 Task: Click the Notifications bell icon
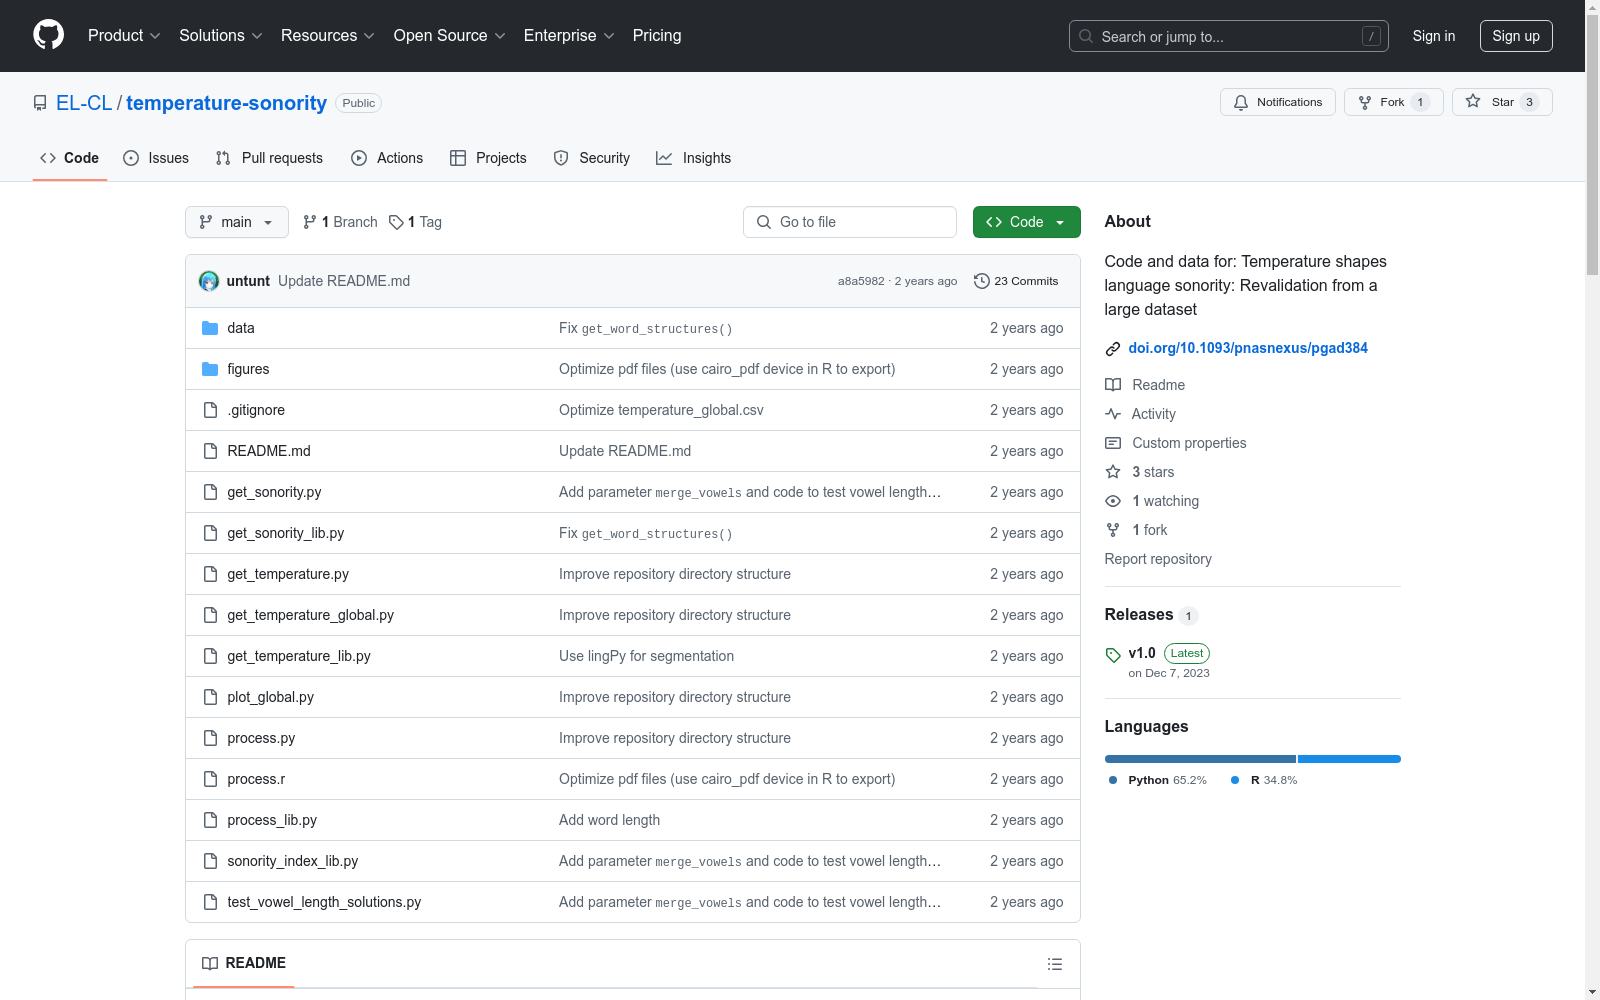1241,102
